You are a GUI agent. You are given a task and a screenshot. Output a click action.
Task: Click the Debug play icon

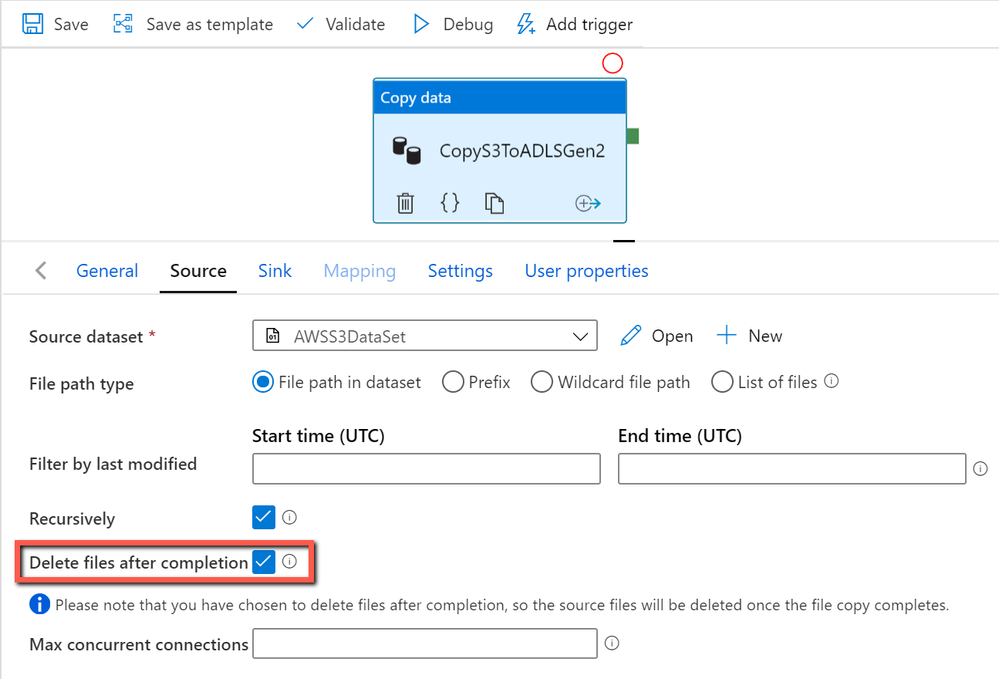(x=420, y=24)
